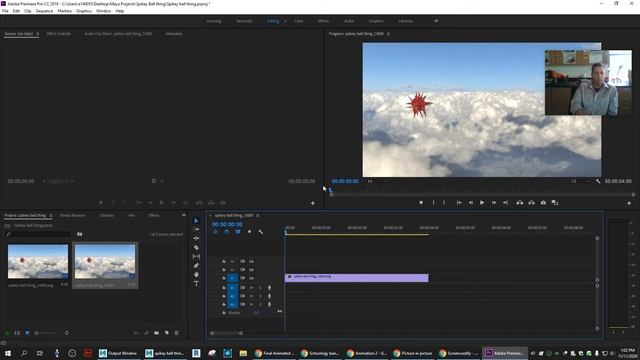Open the File menu
640x360 pixels.
[x=5, y=11]
